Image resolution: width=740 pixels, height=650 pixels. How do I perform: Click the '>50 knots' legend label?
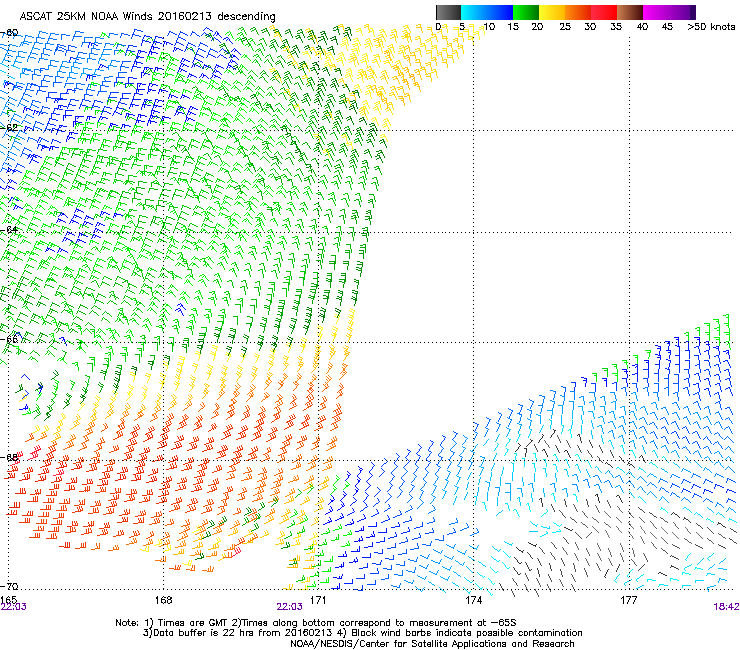711,27
